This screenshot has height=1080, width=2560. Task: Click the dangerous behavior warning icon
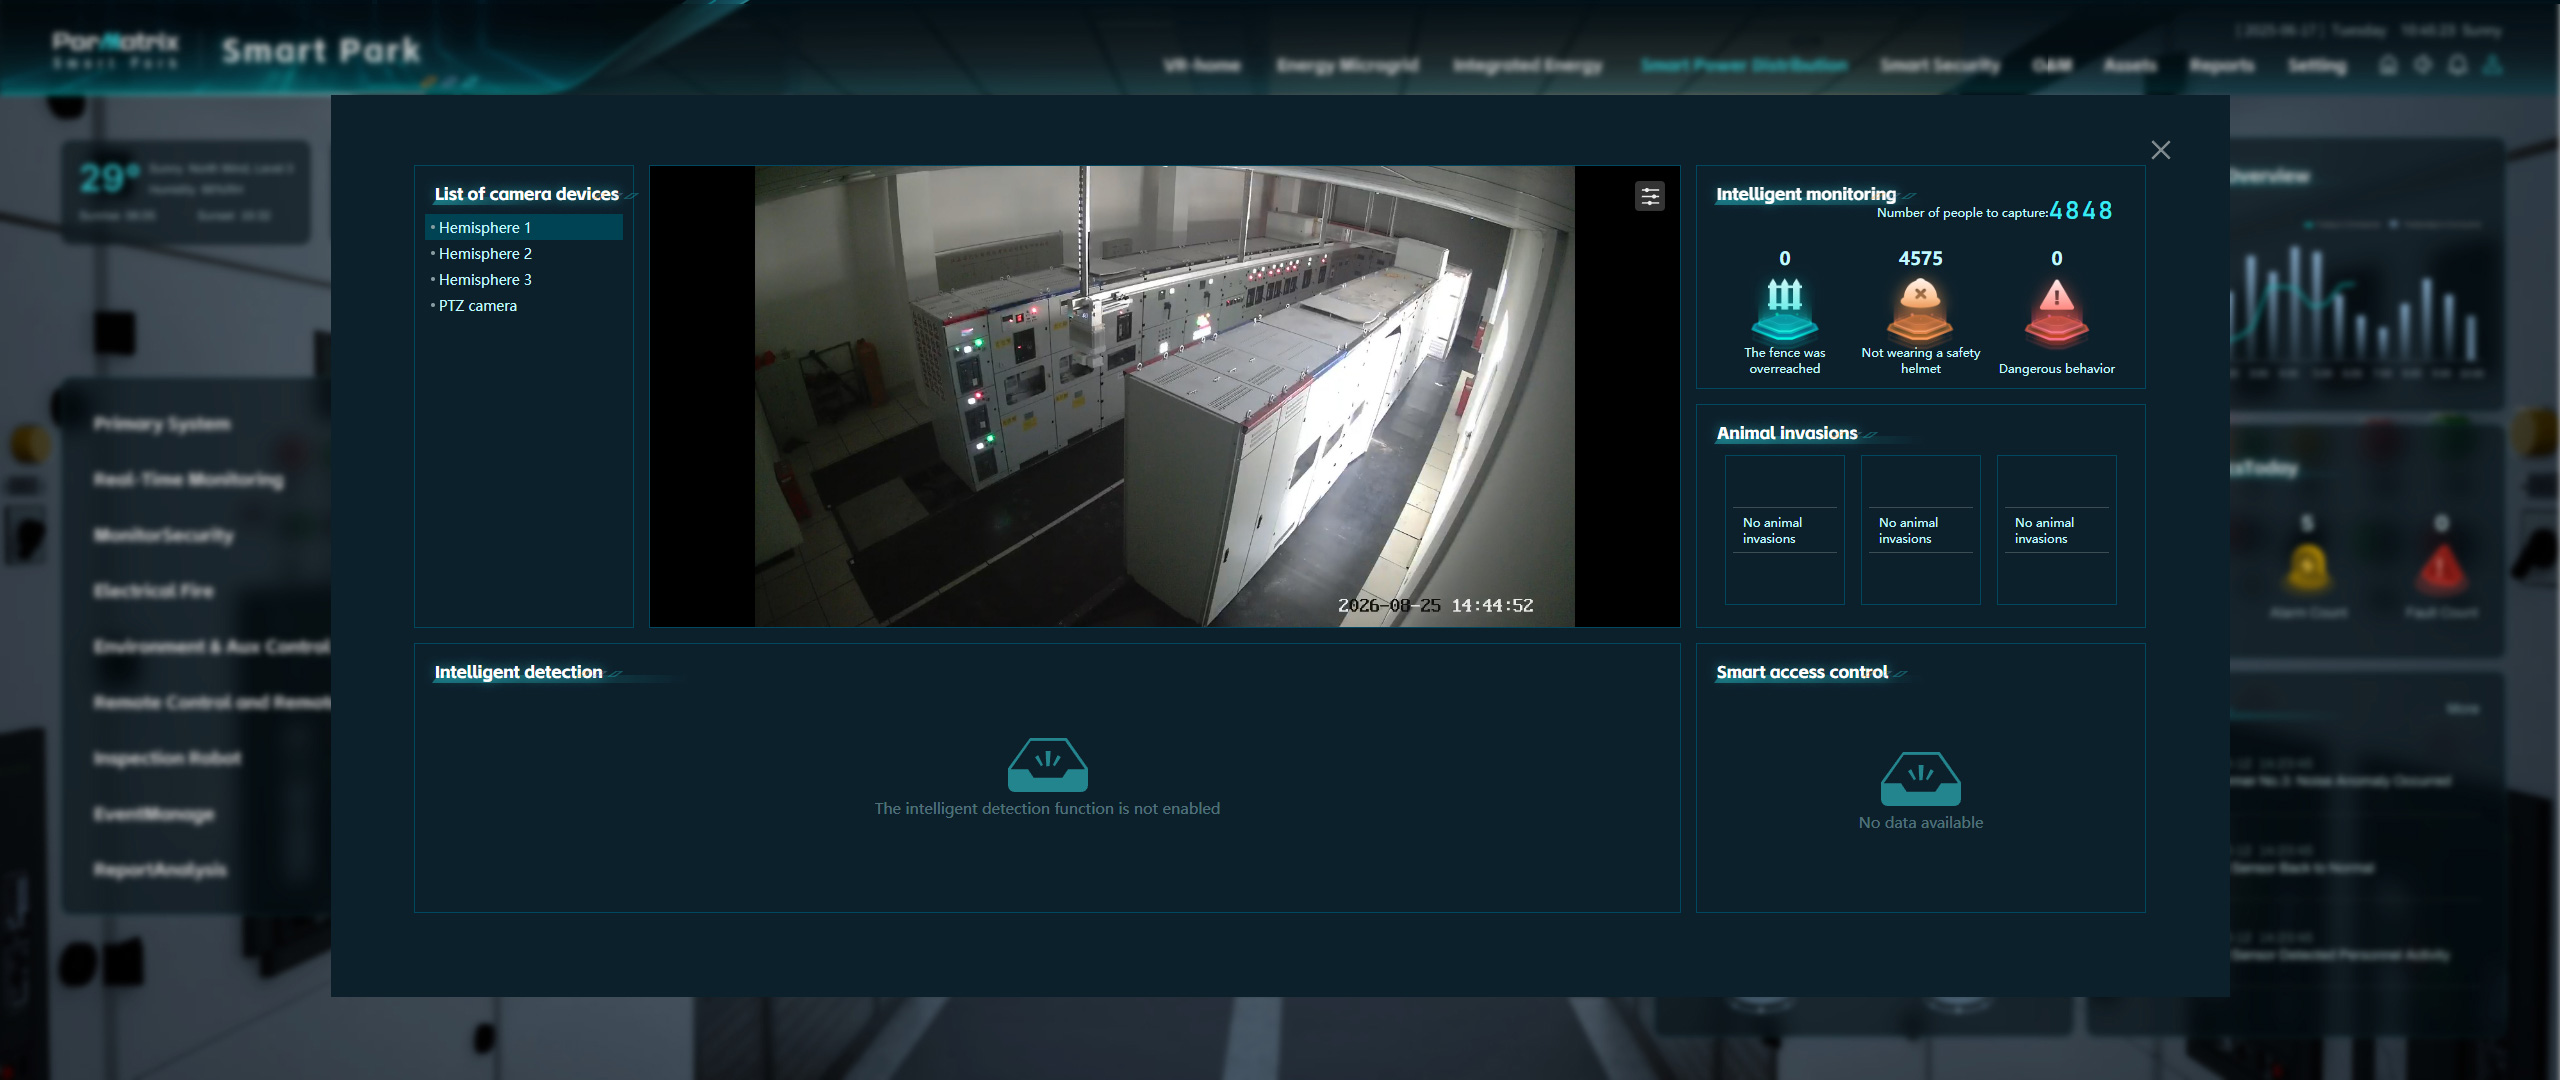2056,311
